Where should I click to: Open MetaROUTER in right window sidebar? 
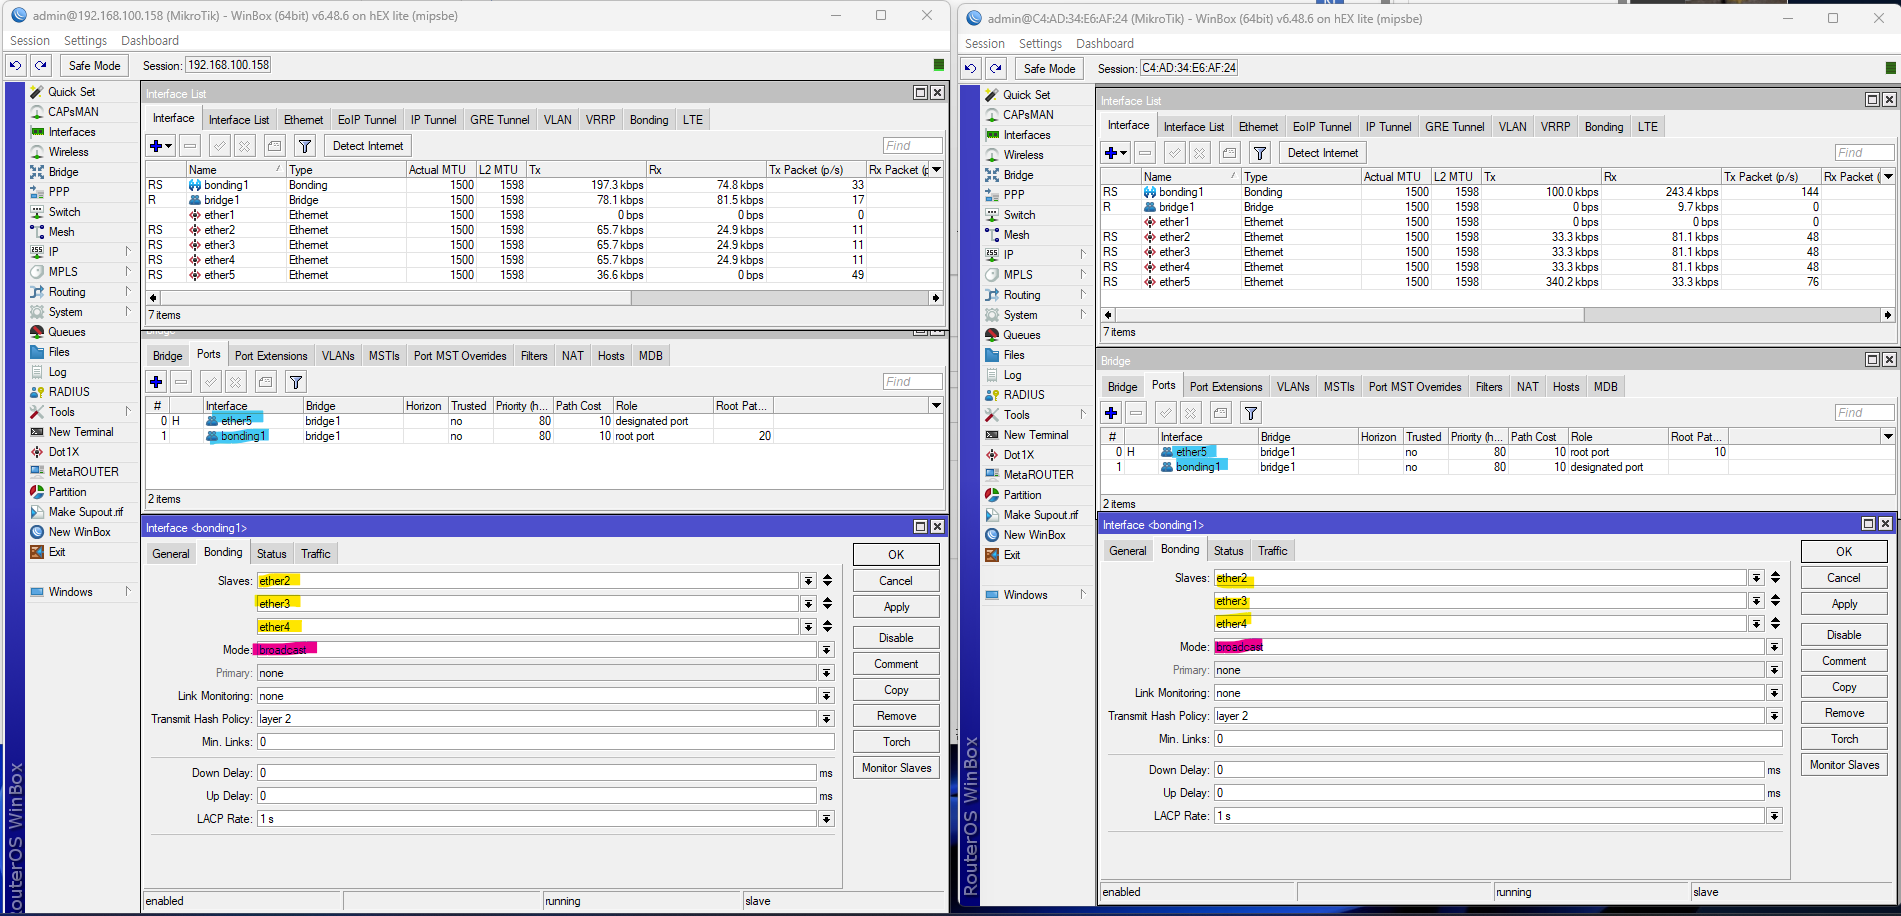coord(1038,475)
